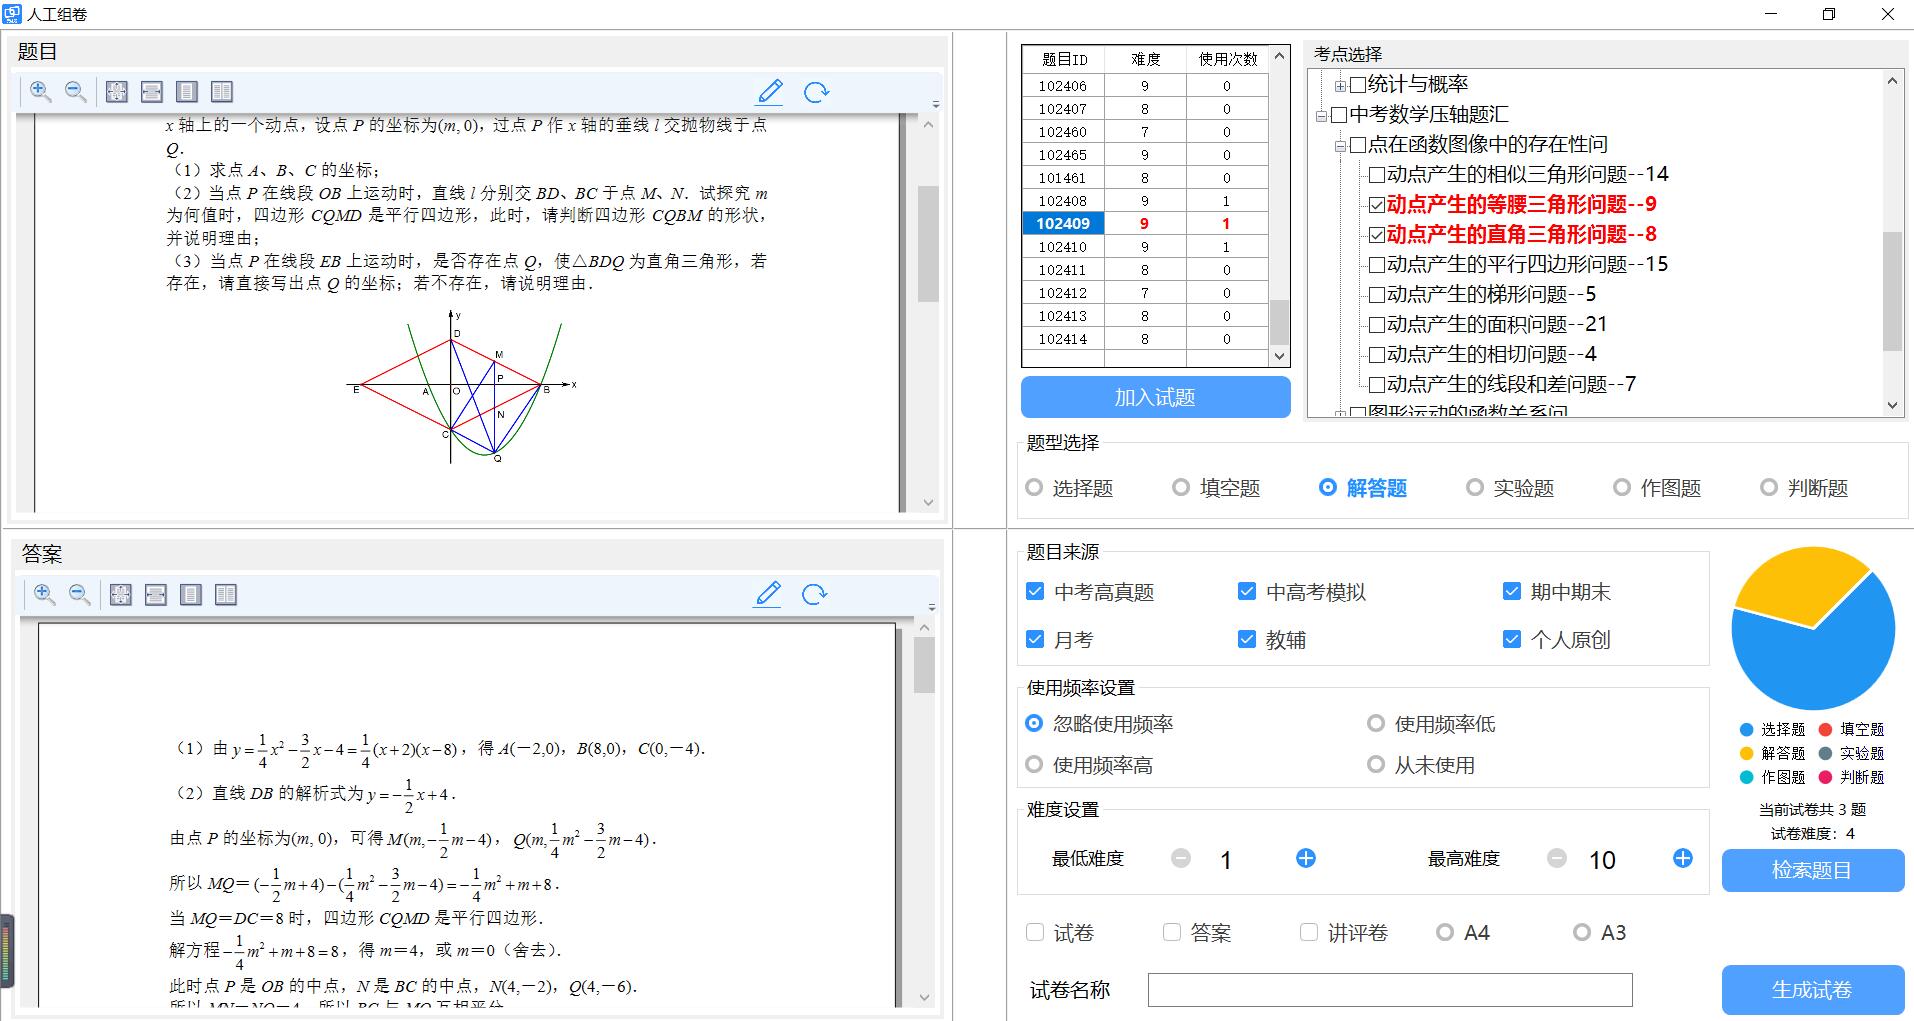1914x1021 pixels.
Task: Collapse the 中考数学压轴题汇 tree node
Action: (1322, 114)
